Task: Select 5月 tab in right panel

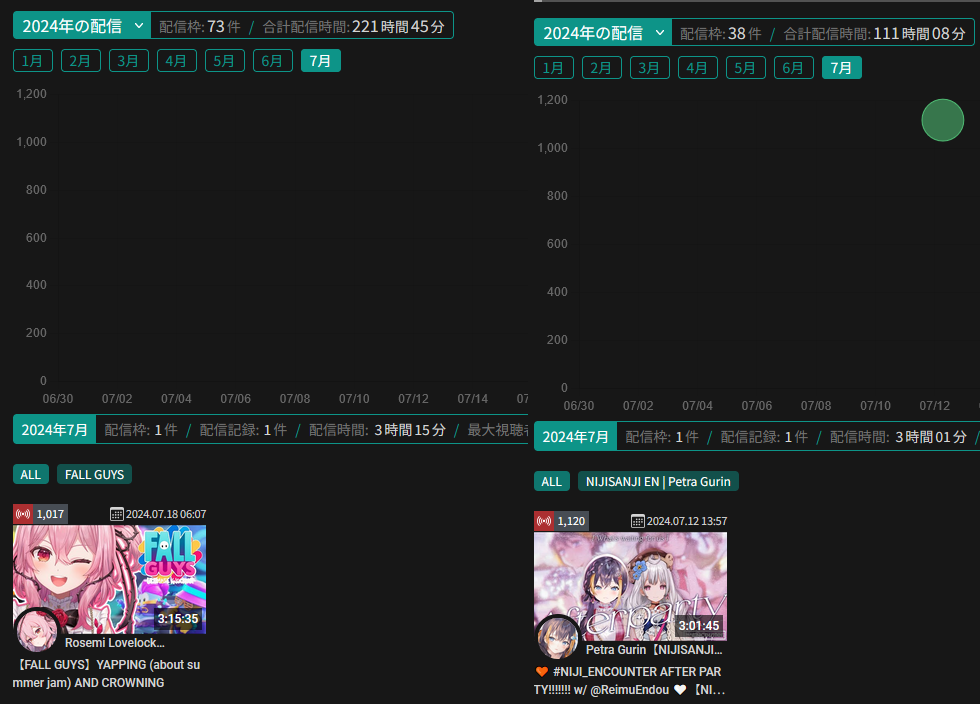Action: click(x=746, y=68)
